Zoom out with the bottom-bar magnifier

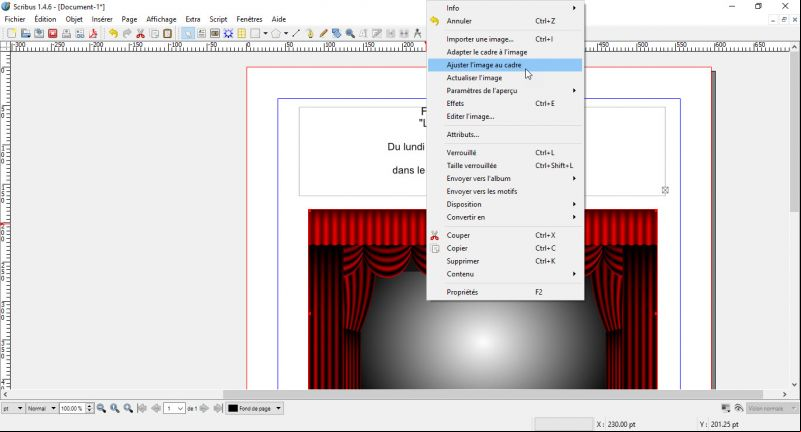[x=102, y=408]
